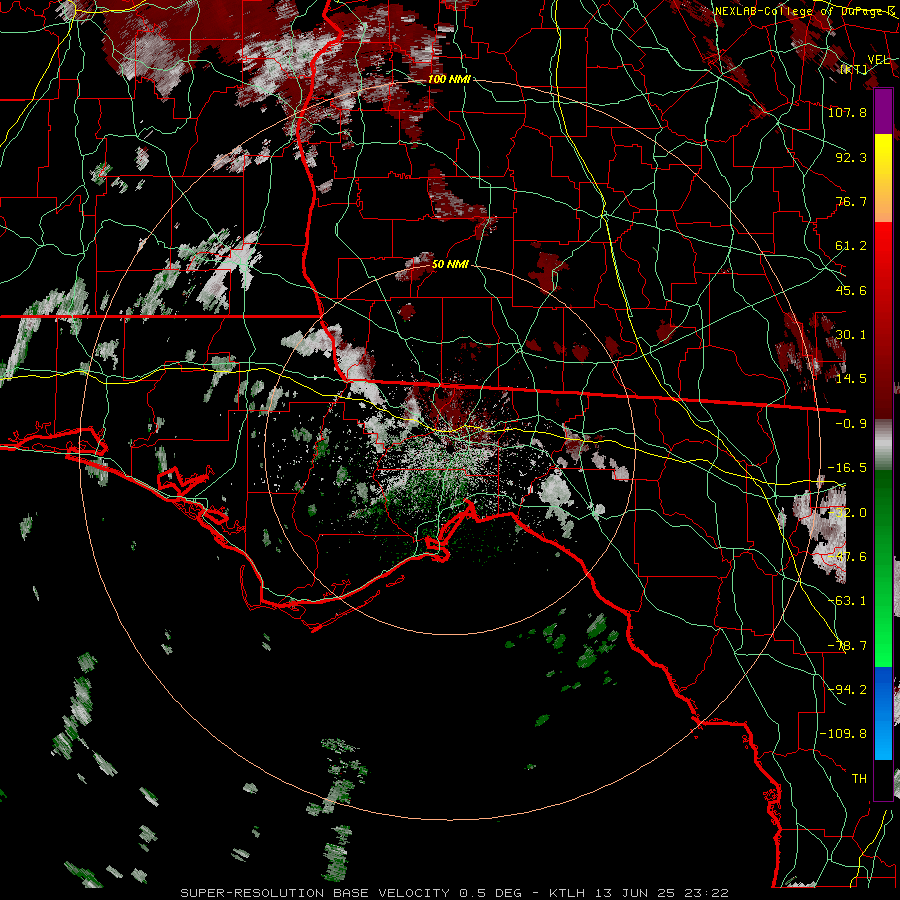The width and height of the screenshot is (900, 900).
Task: Click the 61.2 velocity scale value
Action: coord(851,246)
